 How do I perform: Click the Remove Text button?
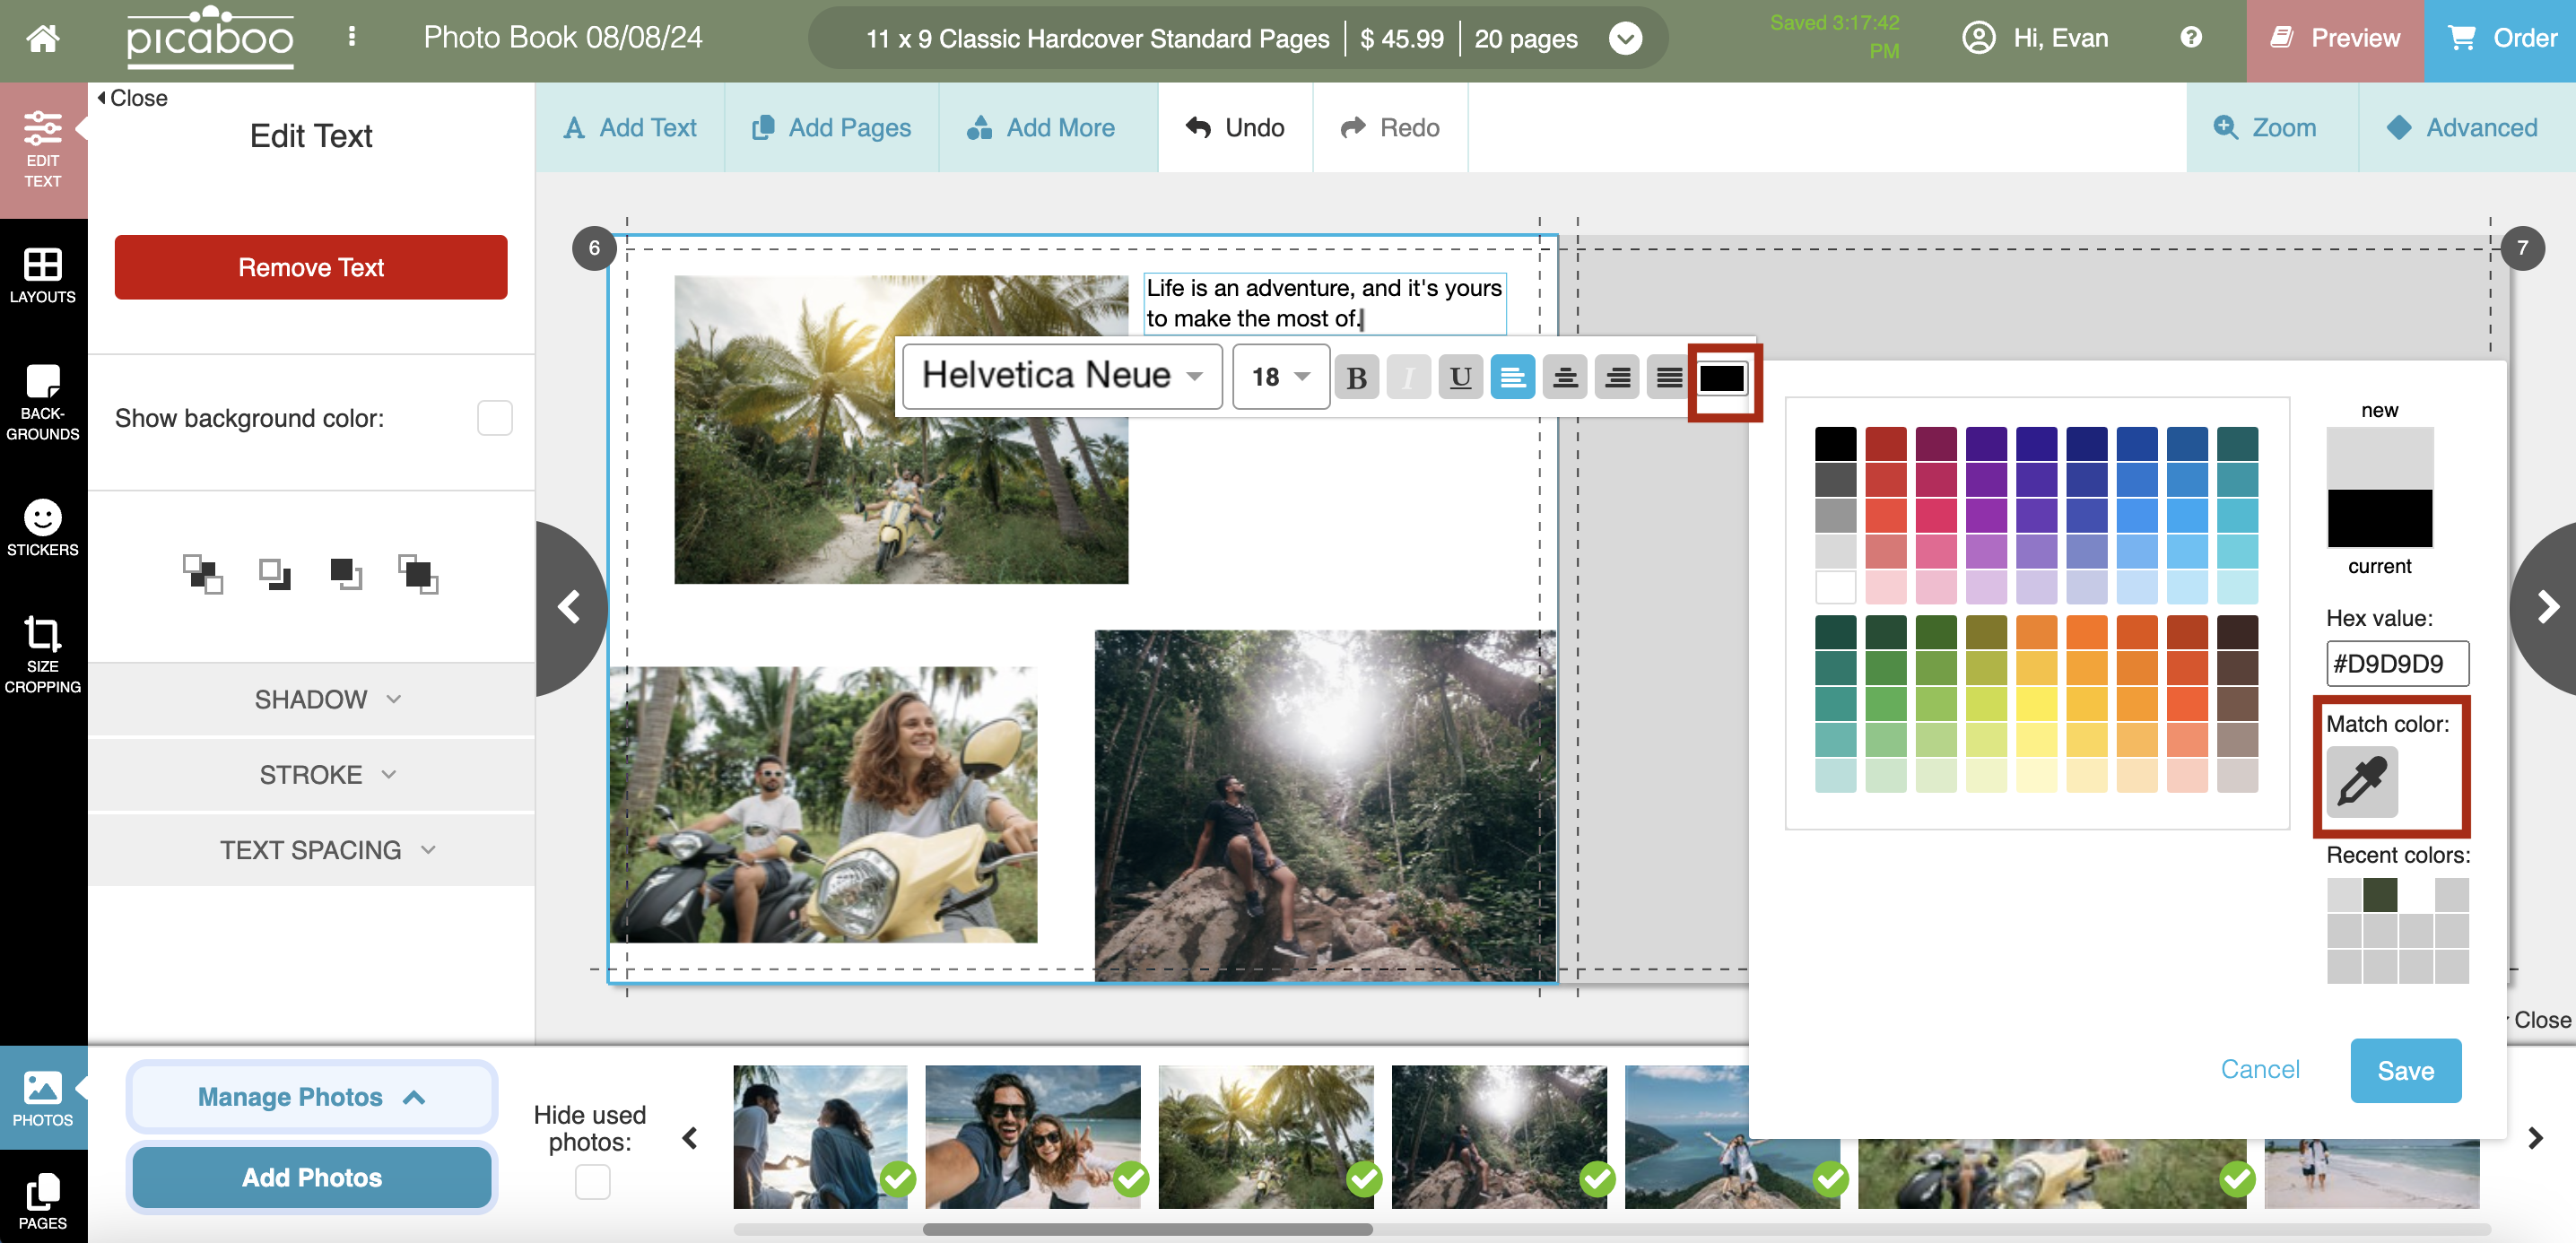point(311,267)
